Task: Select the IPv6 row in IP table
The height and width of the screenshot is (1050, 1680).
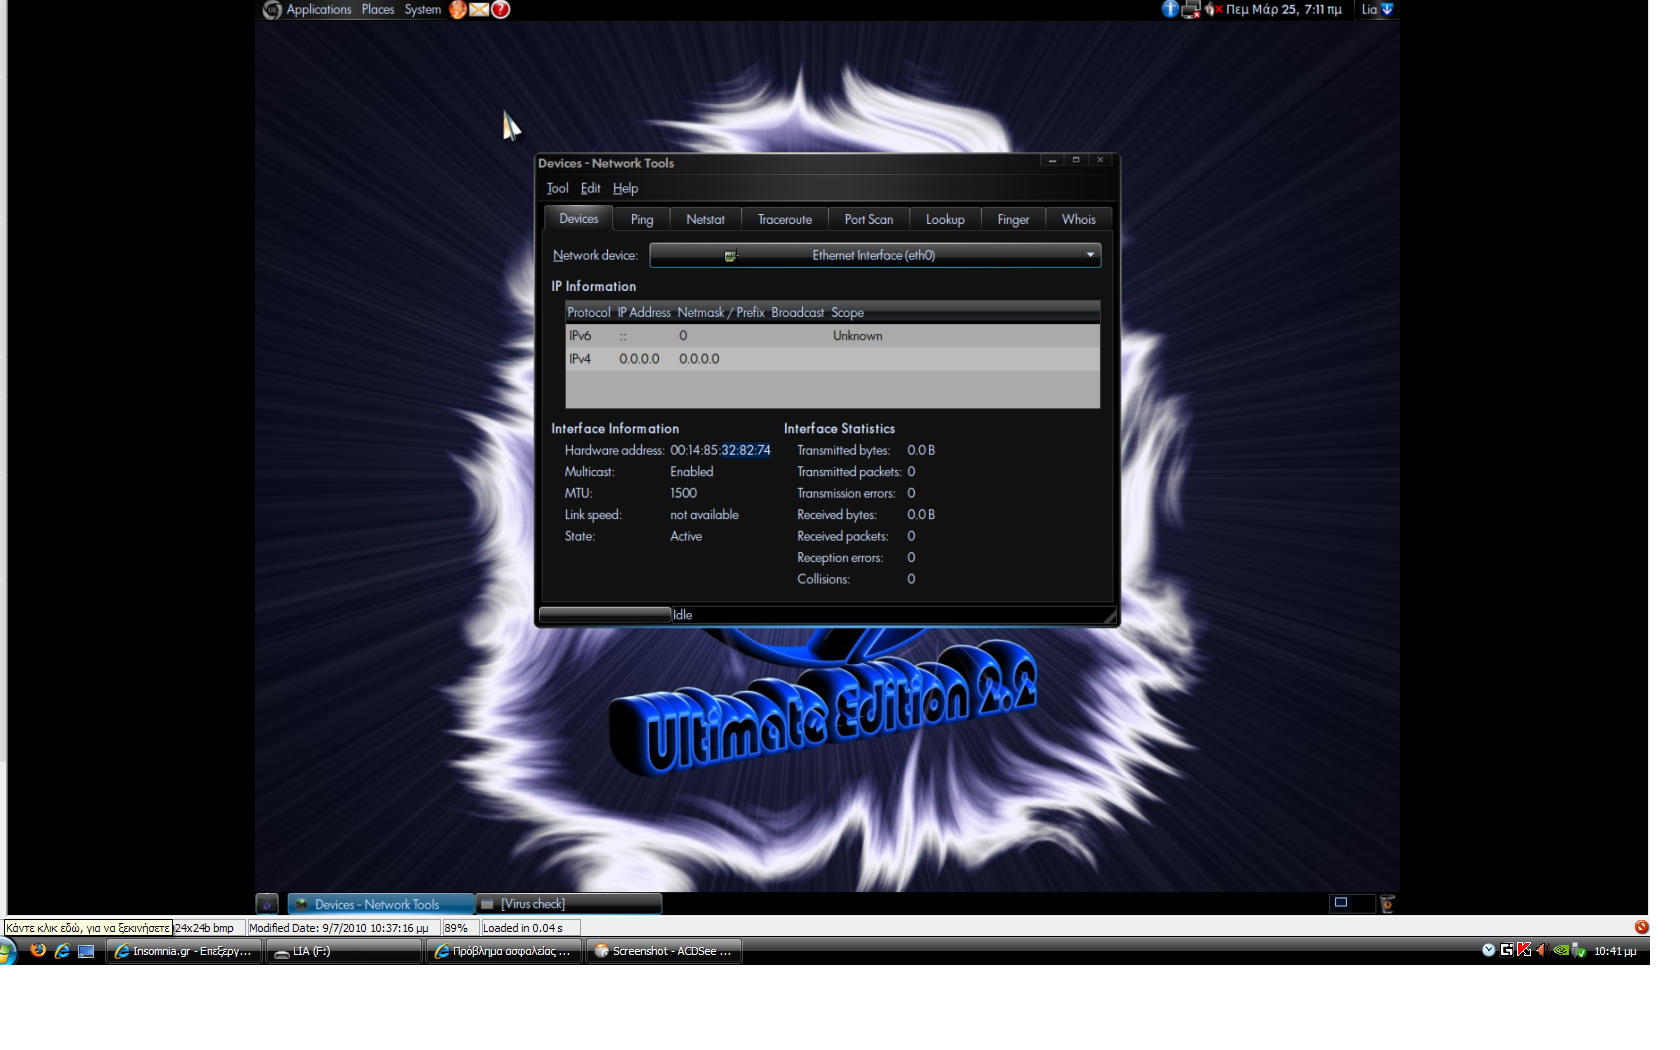Action: (x=832, y=336)
